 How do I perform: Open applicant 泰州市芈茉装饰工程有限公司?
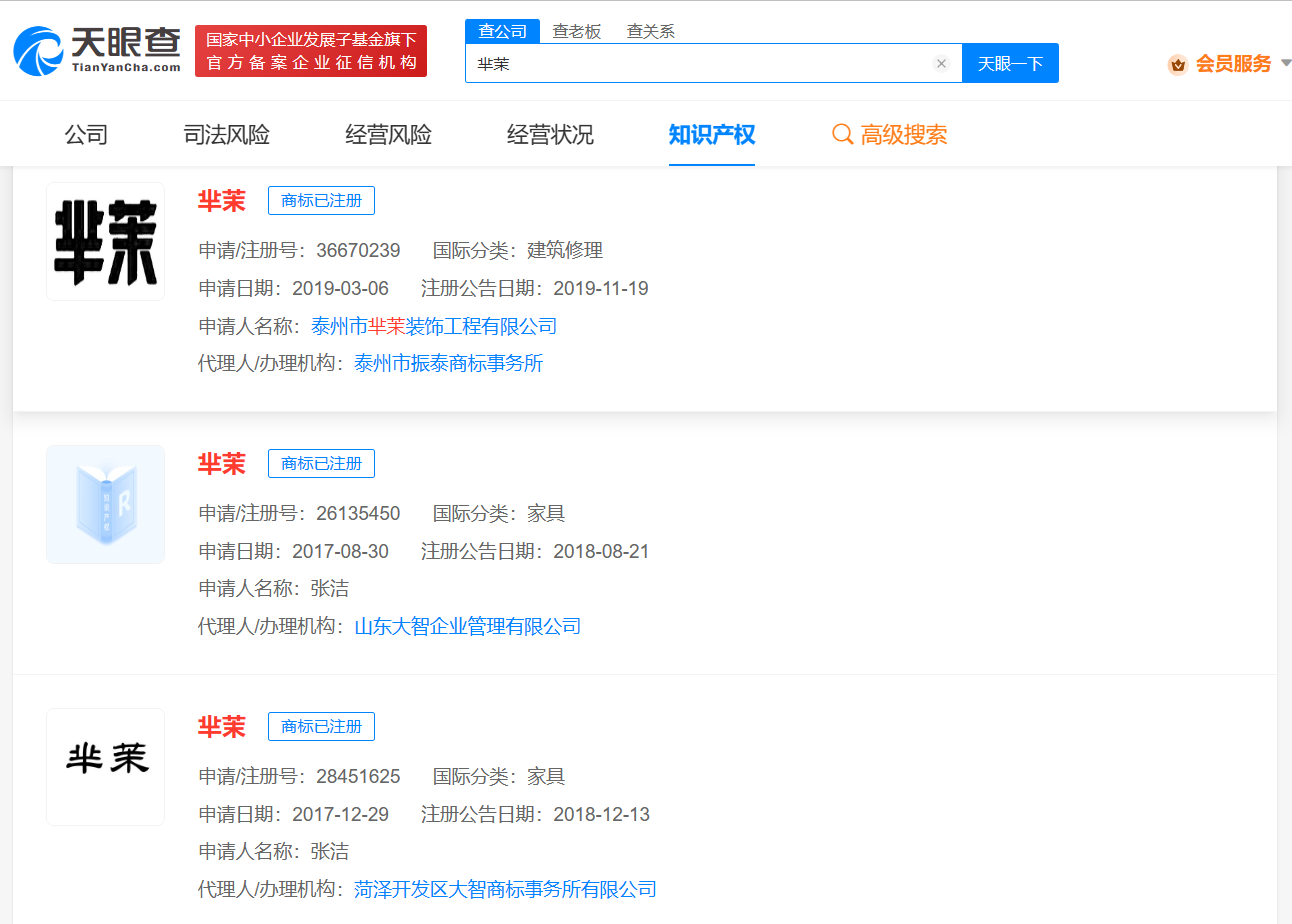click(x=434, y=326)
